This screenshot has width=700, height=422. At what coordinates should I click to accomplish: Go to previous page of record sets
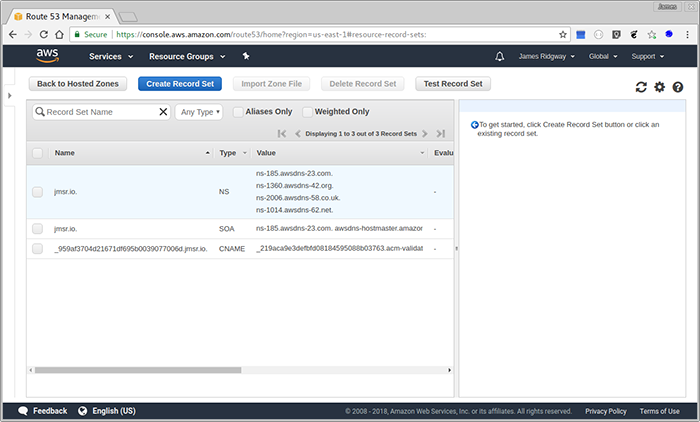298,134
